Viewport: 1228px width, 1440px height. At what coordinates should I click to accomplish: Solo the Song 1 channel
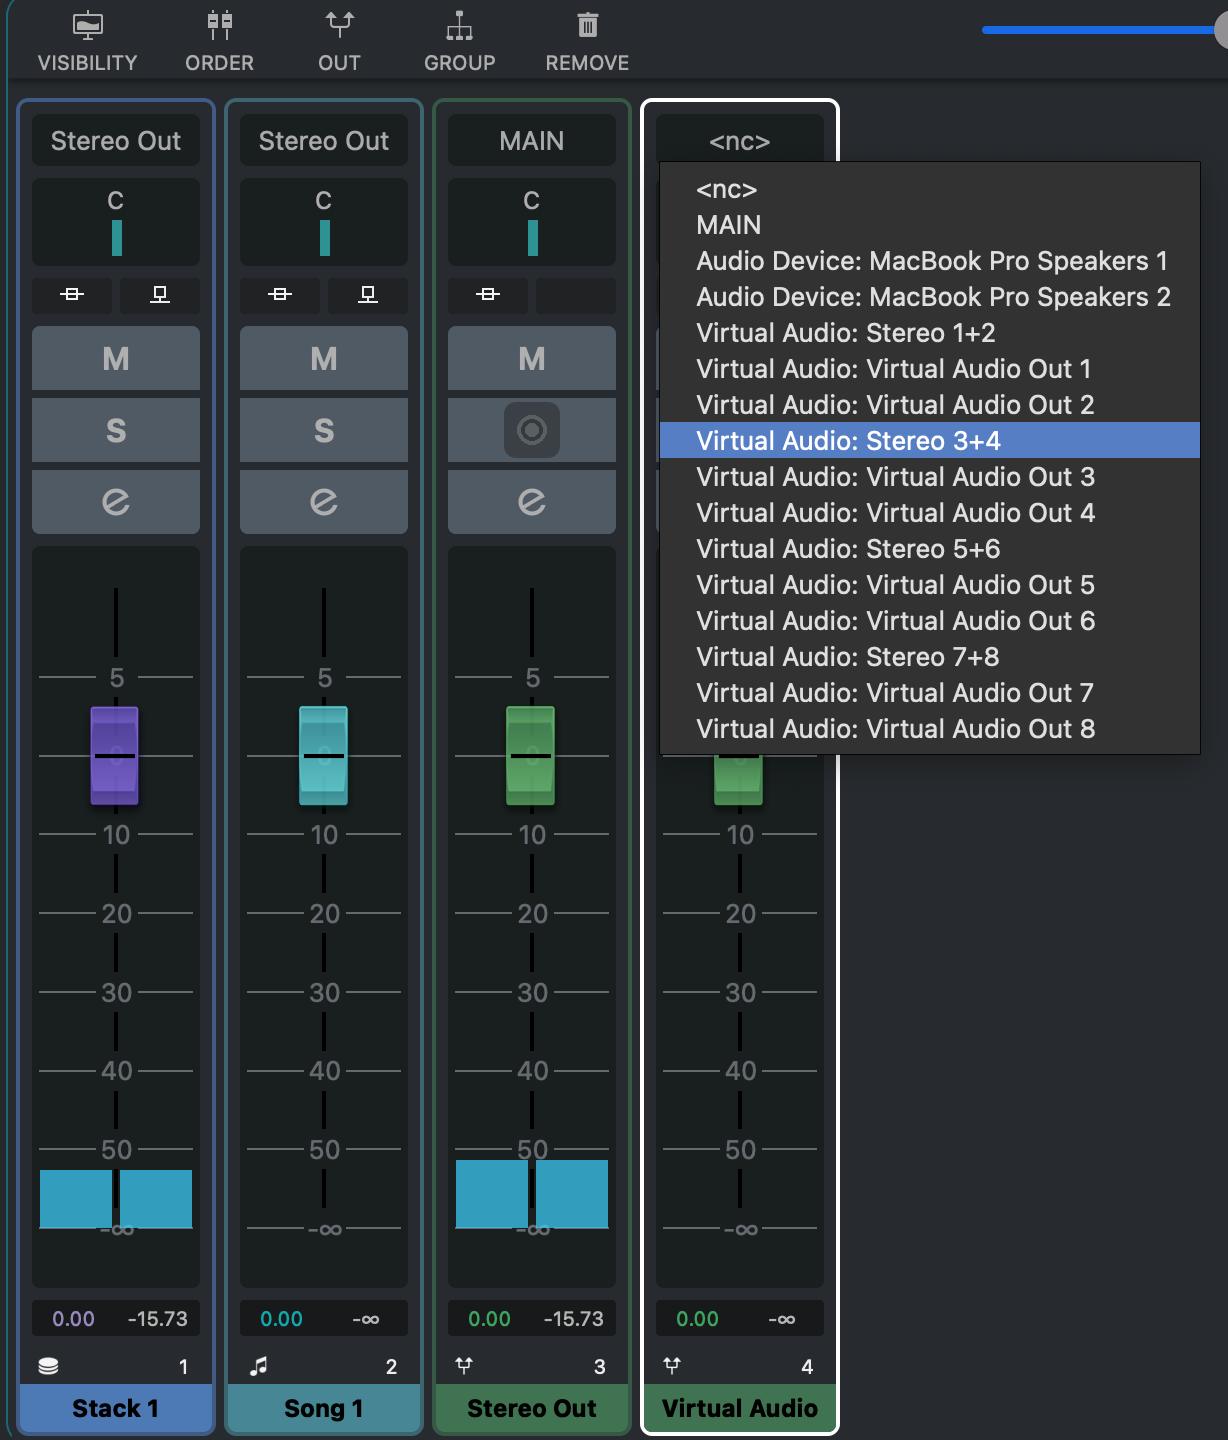coord(323,430)
